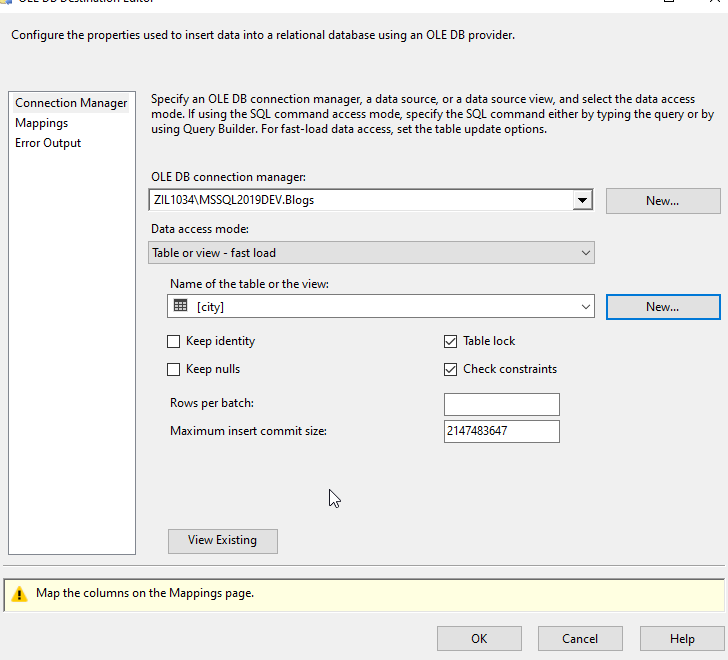Click 'Map the columns on the Mappings page.' text
The height and width of the screenshot is (660, 728).
[145, 593]
